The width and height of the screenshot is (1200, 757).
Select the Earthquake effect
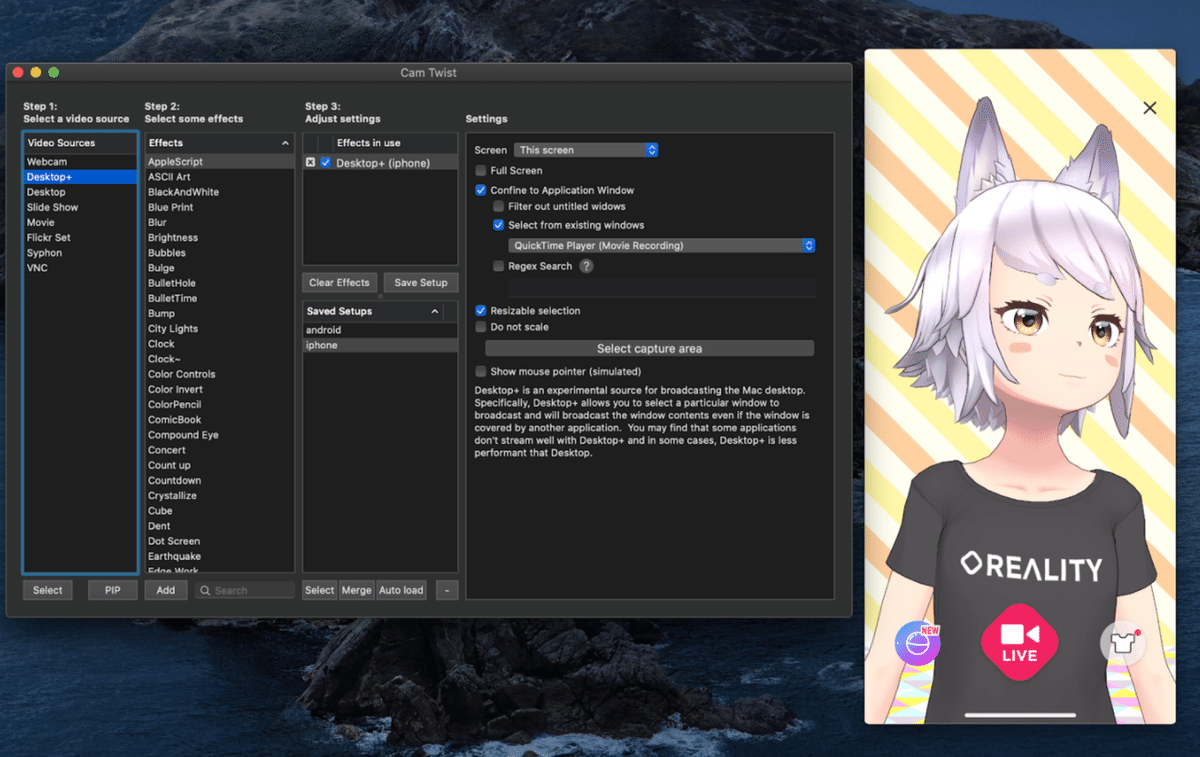pyautogui.click(x=220, y=556)
